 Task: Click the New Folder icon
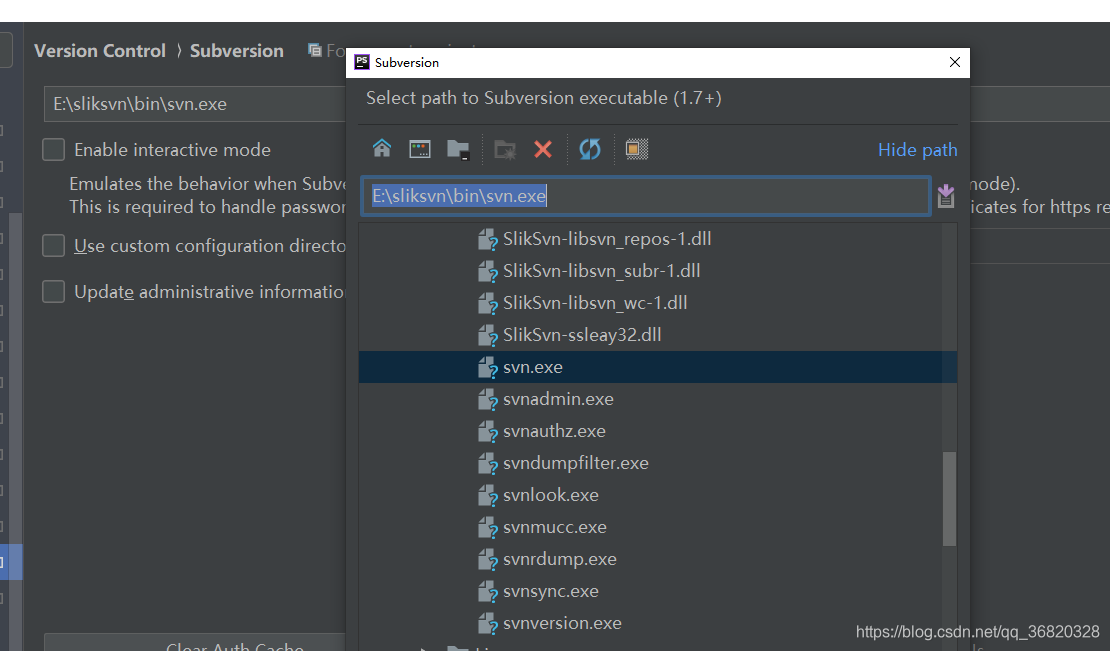(x=505, y=149)
